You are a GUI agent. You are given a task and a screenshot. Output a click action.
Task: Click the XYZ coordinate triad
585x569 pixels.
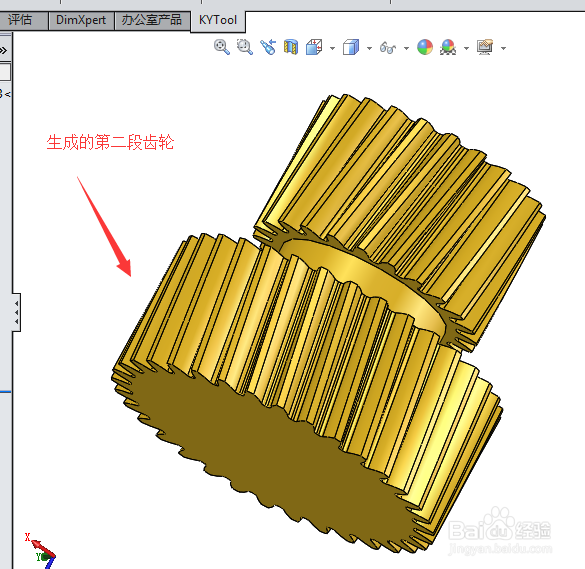pos(40,551)
